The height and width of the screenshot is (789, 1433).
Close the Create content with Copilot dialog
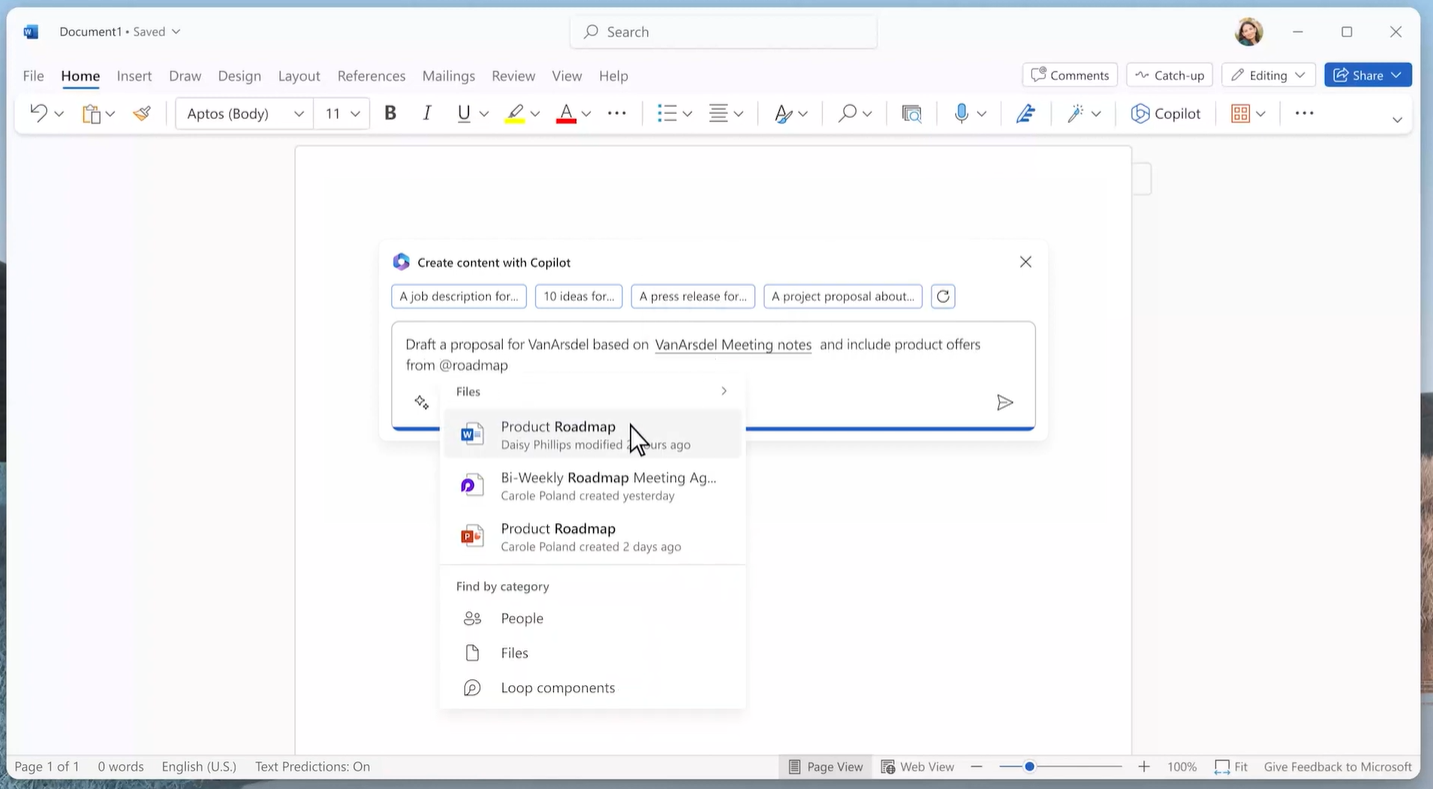1025,262
